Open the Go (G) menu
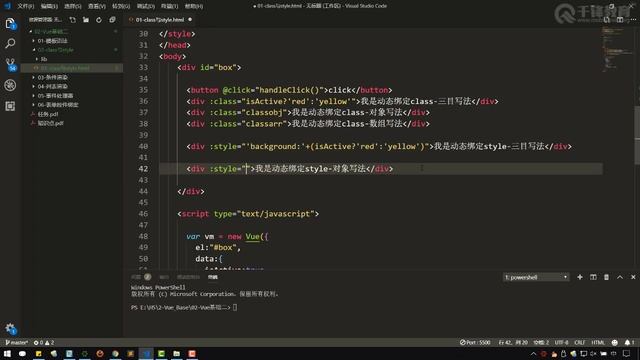This screenshot has width=640, height=360. [121, 6]
